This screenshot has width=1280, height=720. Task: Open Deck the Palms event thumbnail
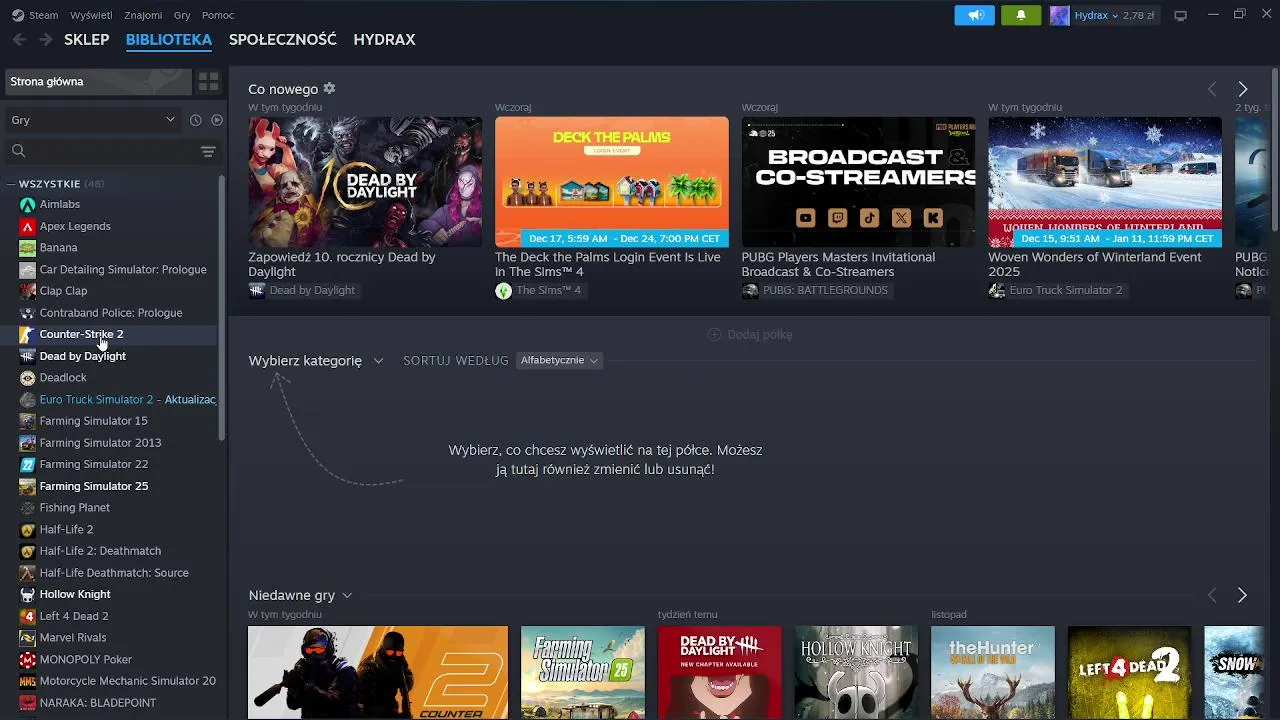(612, 182)
